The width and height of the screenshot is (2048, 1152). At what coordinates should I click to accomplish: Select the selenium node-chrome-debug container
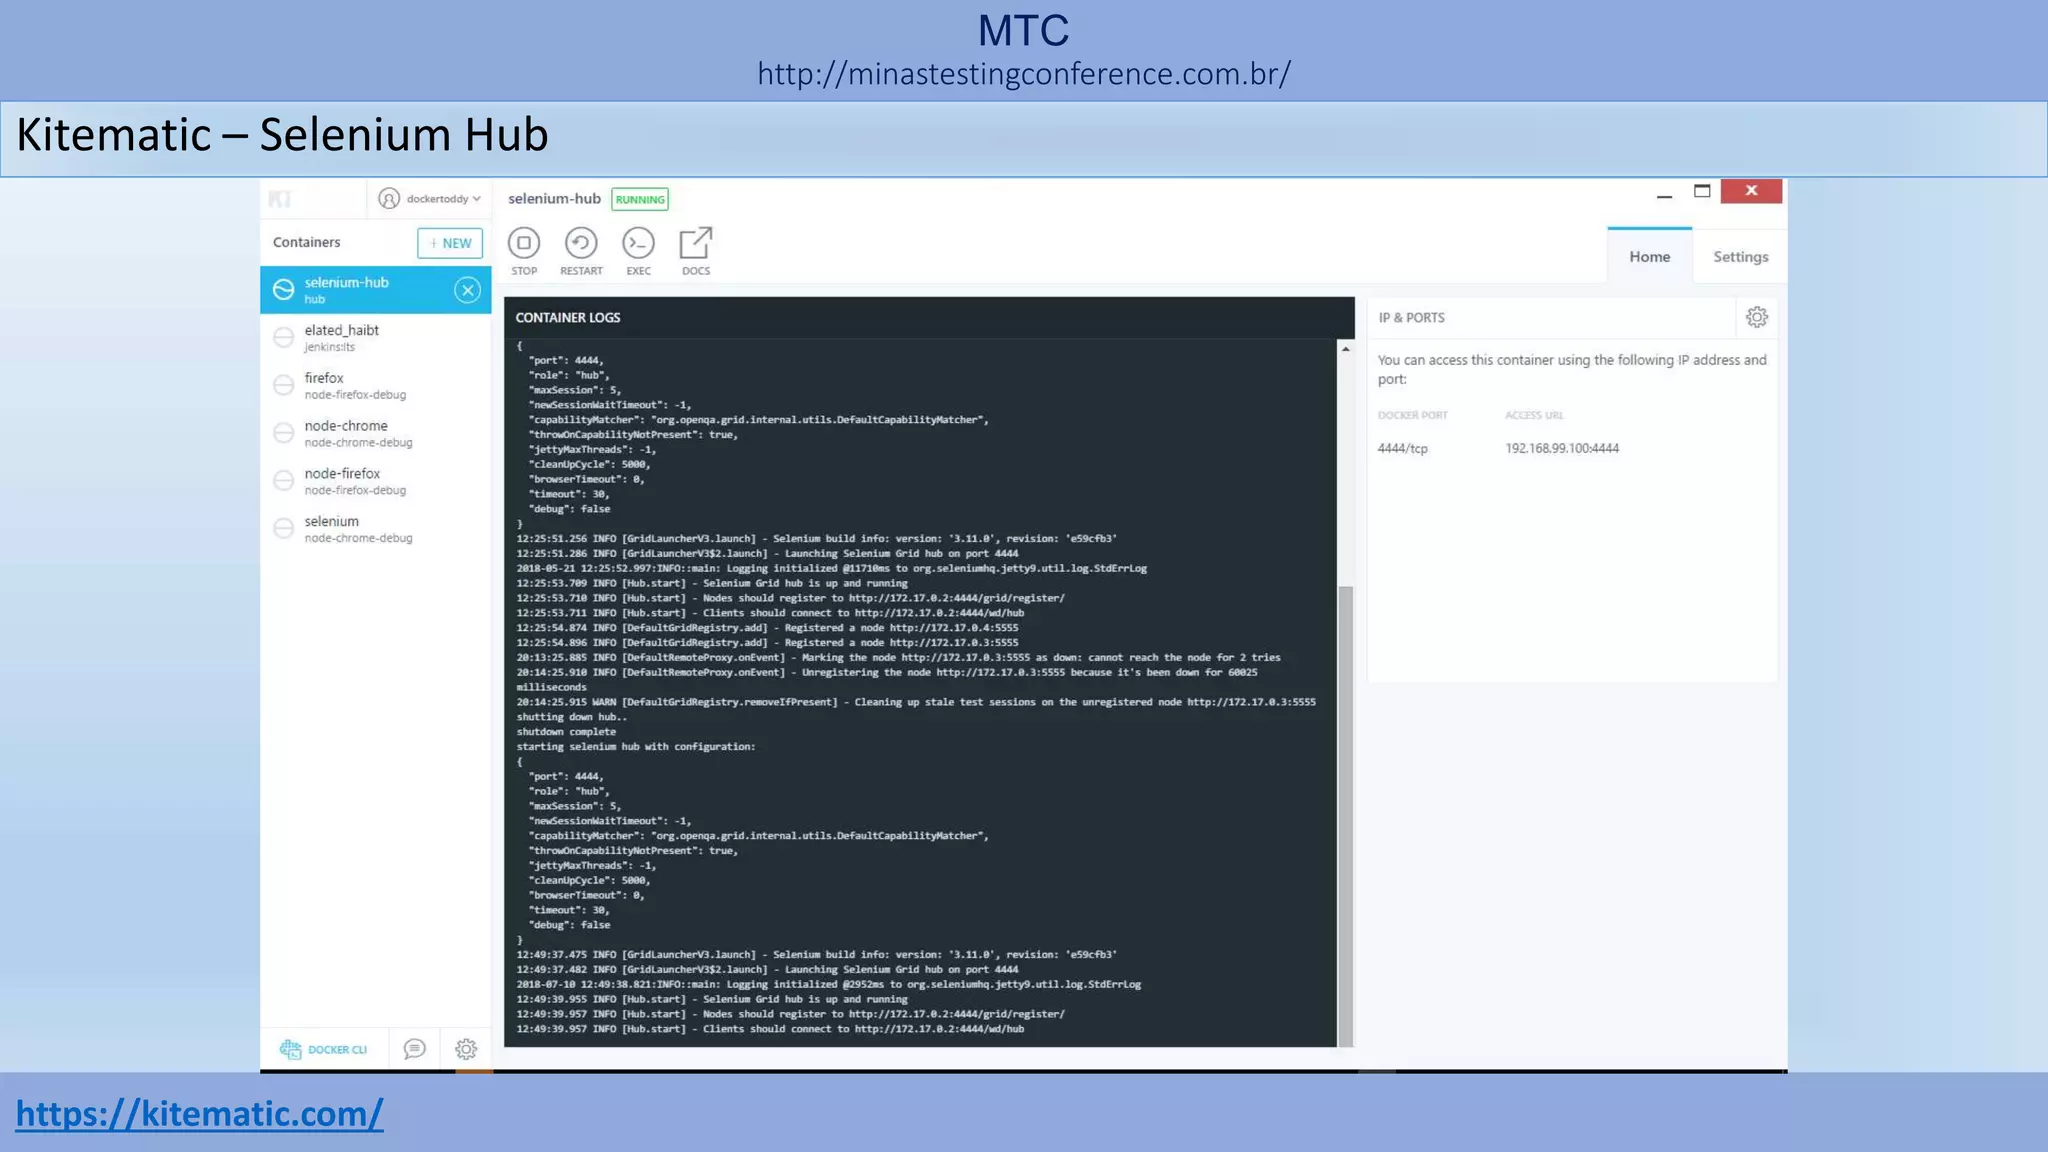pos(376,529)
